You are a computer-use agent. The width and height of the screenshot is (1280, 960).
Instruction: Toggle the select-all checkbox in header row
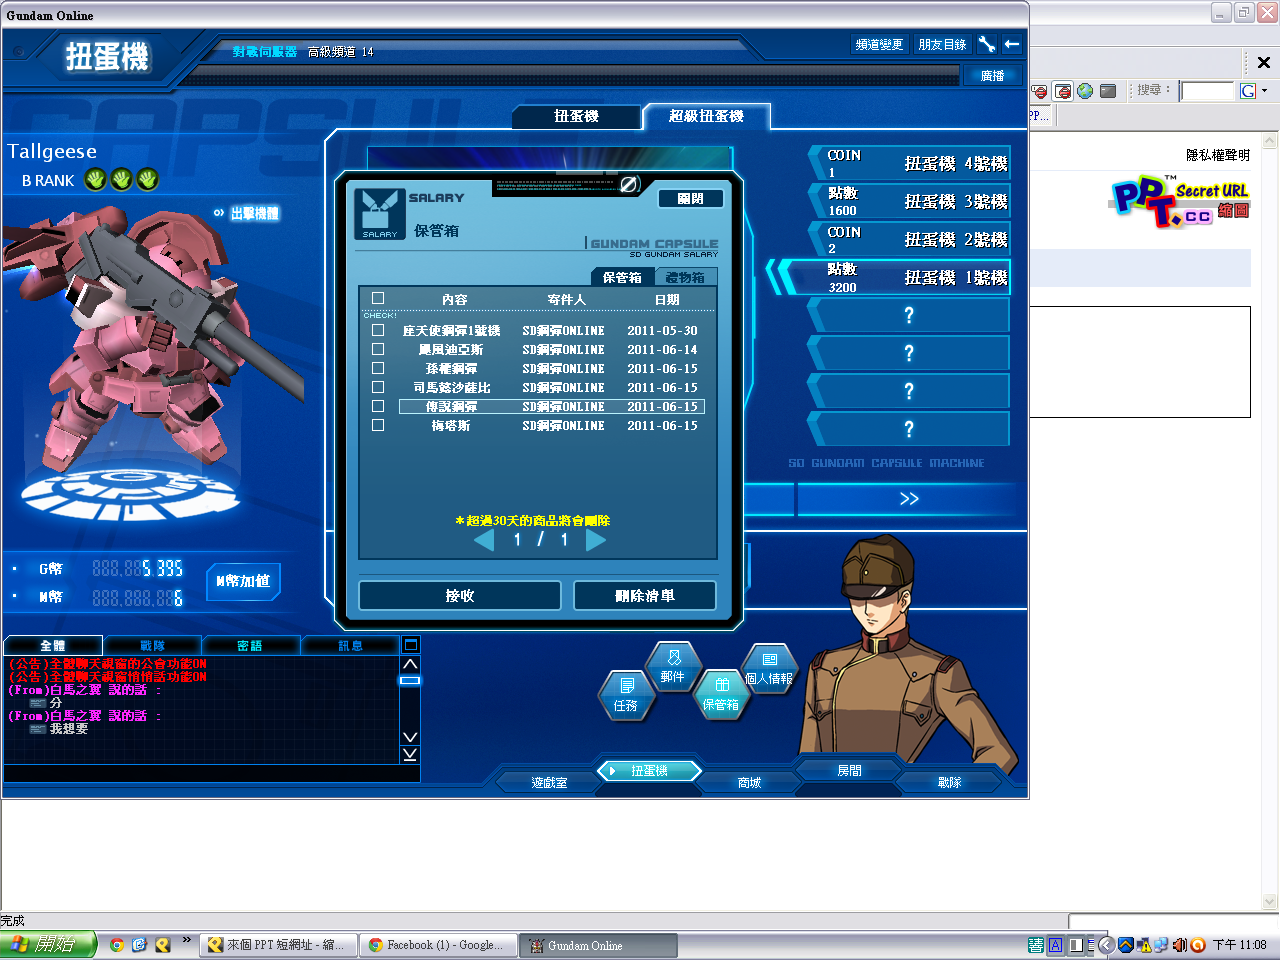point(378,298)
